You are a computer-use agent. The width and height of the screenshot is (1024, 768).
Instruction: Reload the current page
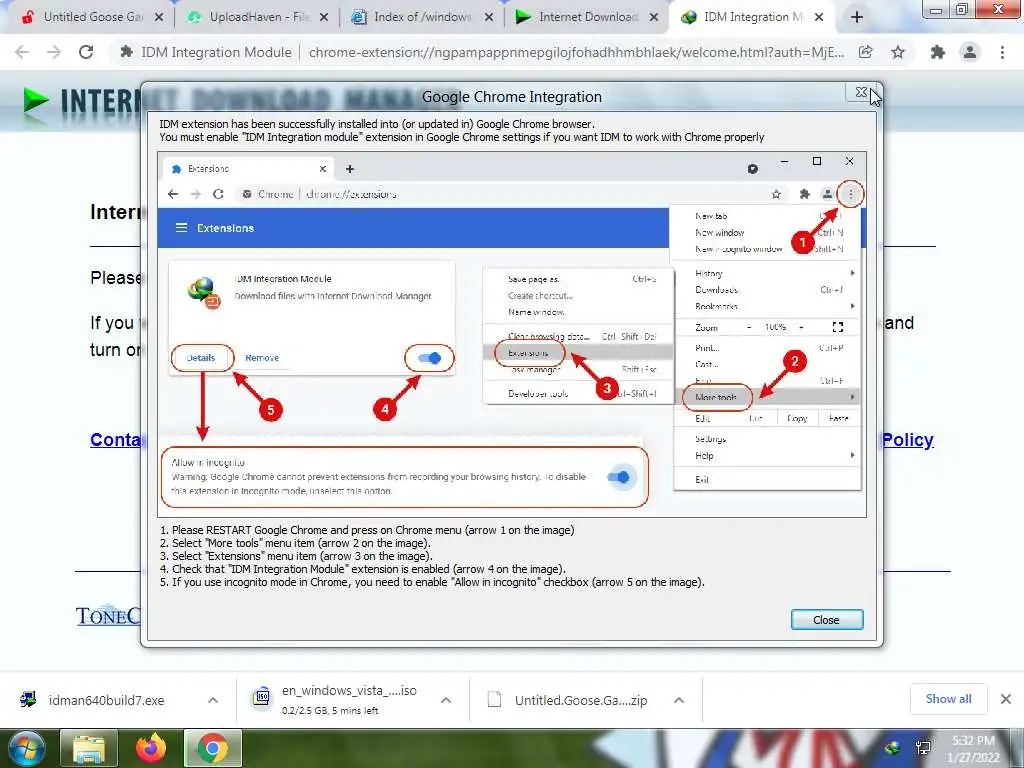pos(86,52)
